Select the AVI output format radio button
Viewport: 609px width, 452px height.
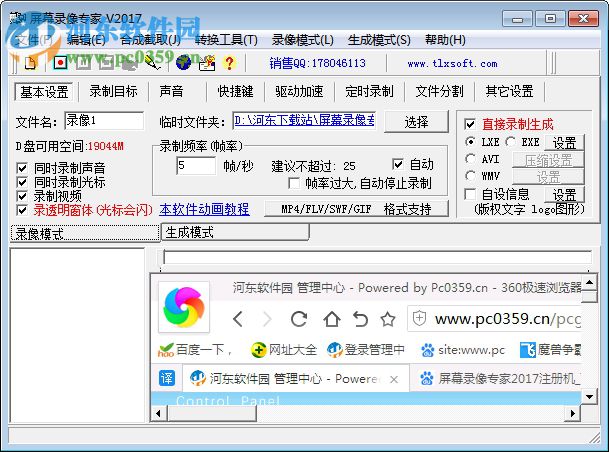pyautogui.click(x=470, y=158)
